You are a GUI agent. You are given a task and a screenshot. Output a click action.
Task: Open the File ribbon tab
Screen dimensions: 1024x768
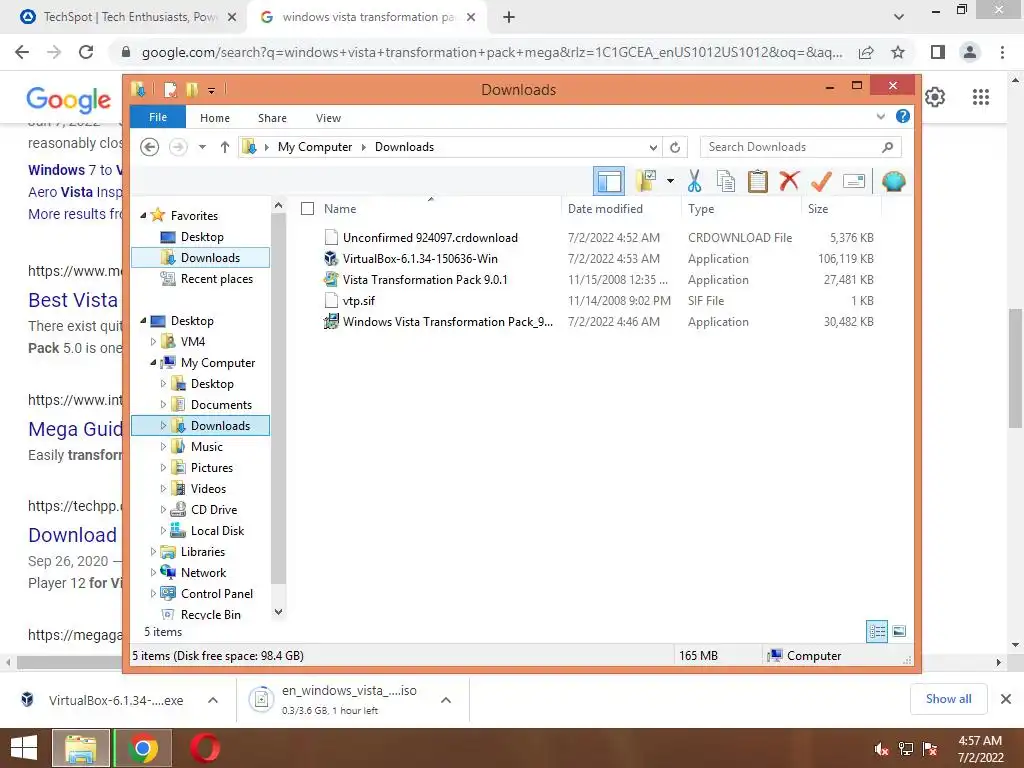click(x=158, y=117)
